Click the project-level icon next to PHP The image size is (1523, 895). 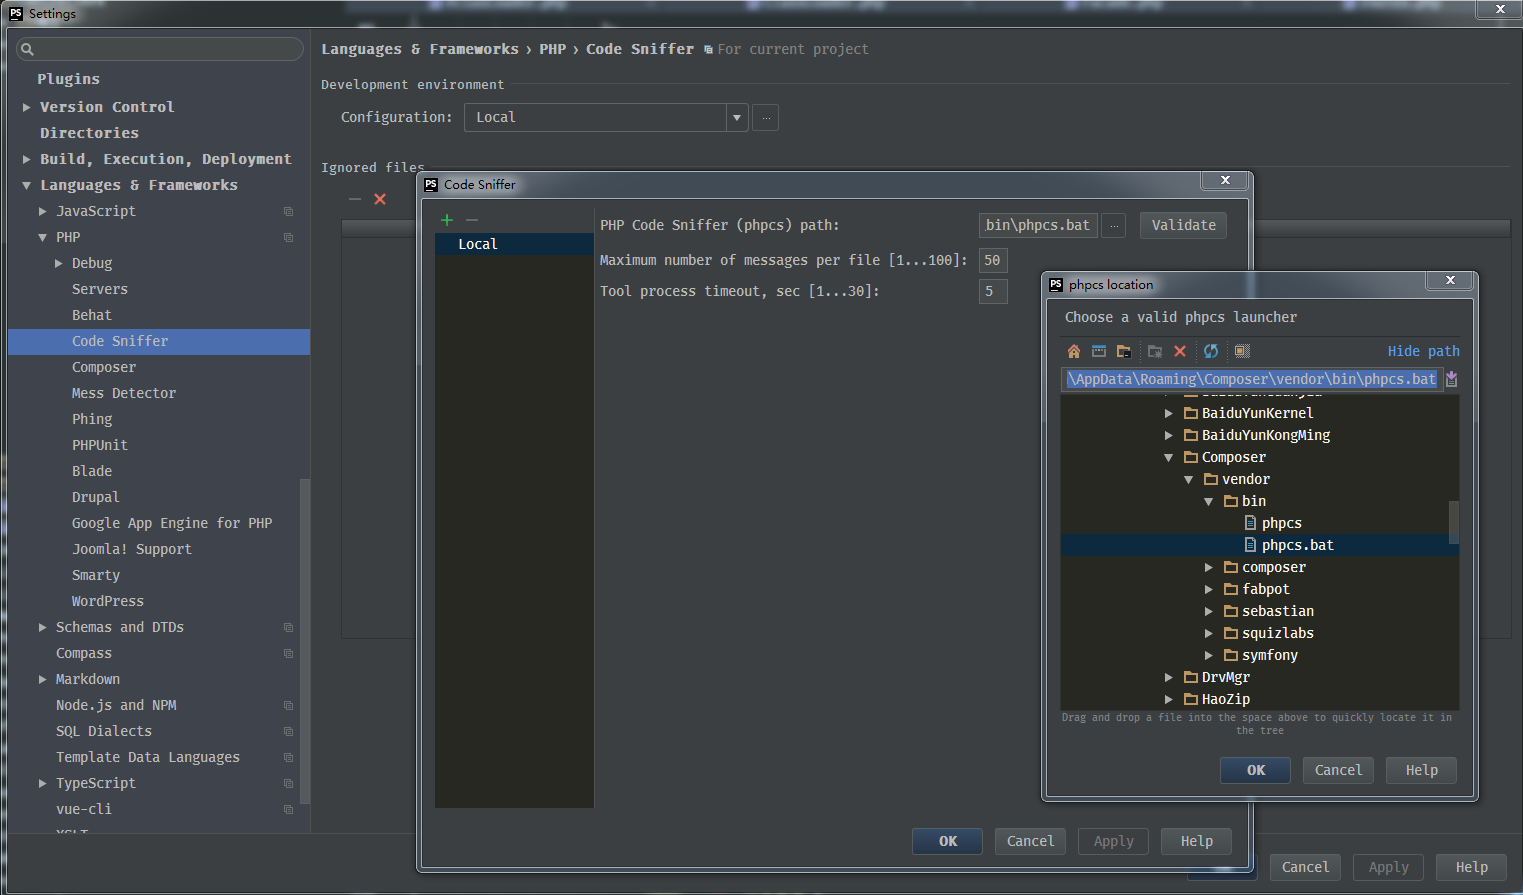(x=289, y=237)
